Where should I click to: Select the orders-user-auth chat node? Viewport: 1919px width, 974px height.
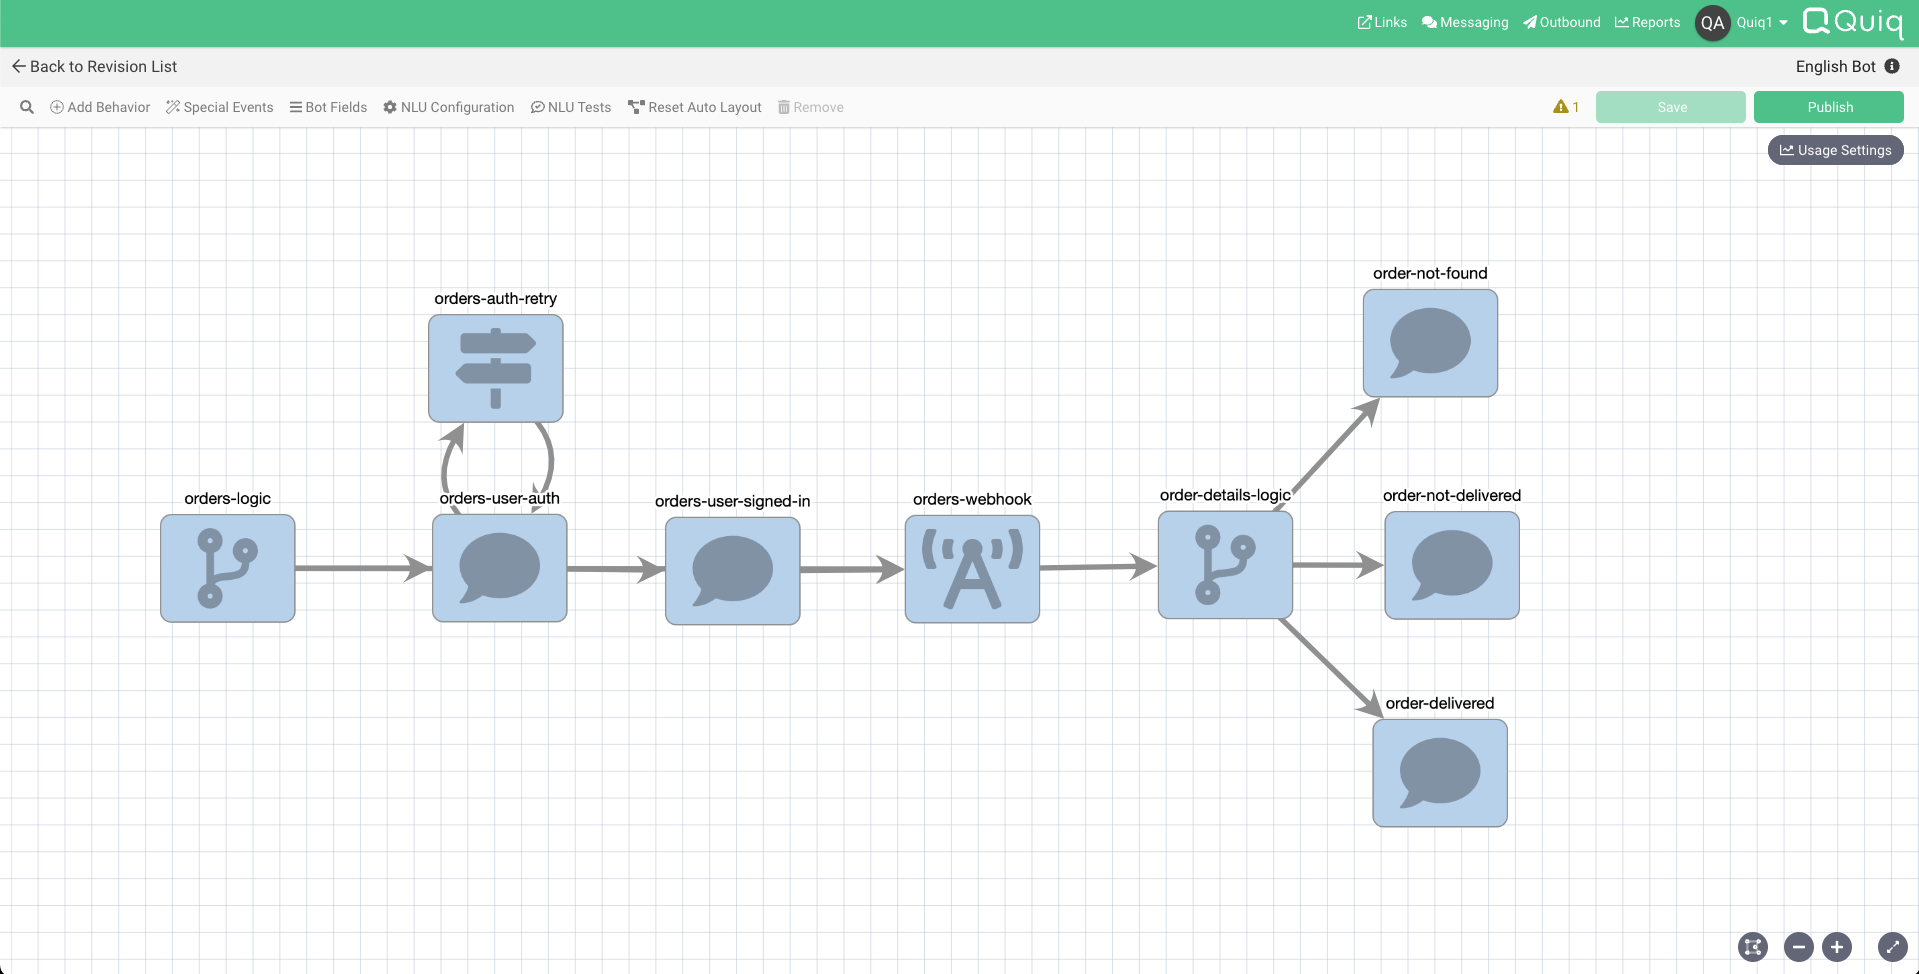(500, 568)
